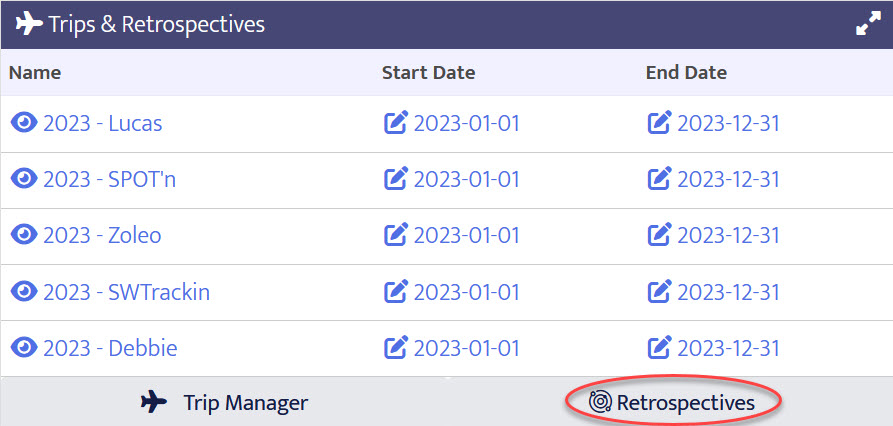Edit start date icon for SWTrackin trip

click(x=396, y=292)
